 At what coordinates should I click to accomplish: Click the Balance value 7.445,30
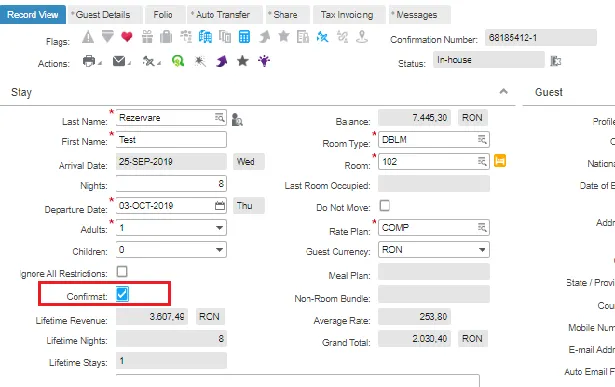(x=415, y=118)
